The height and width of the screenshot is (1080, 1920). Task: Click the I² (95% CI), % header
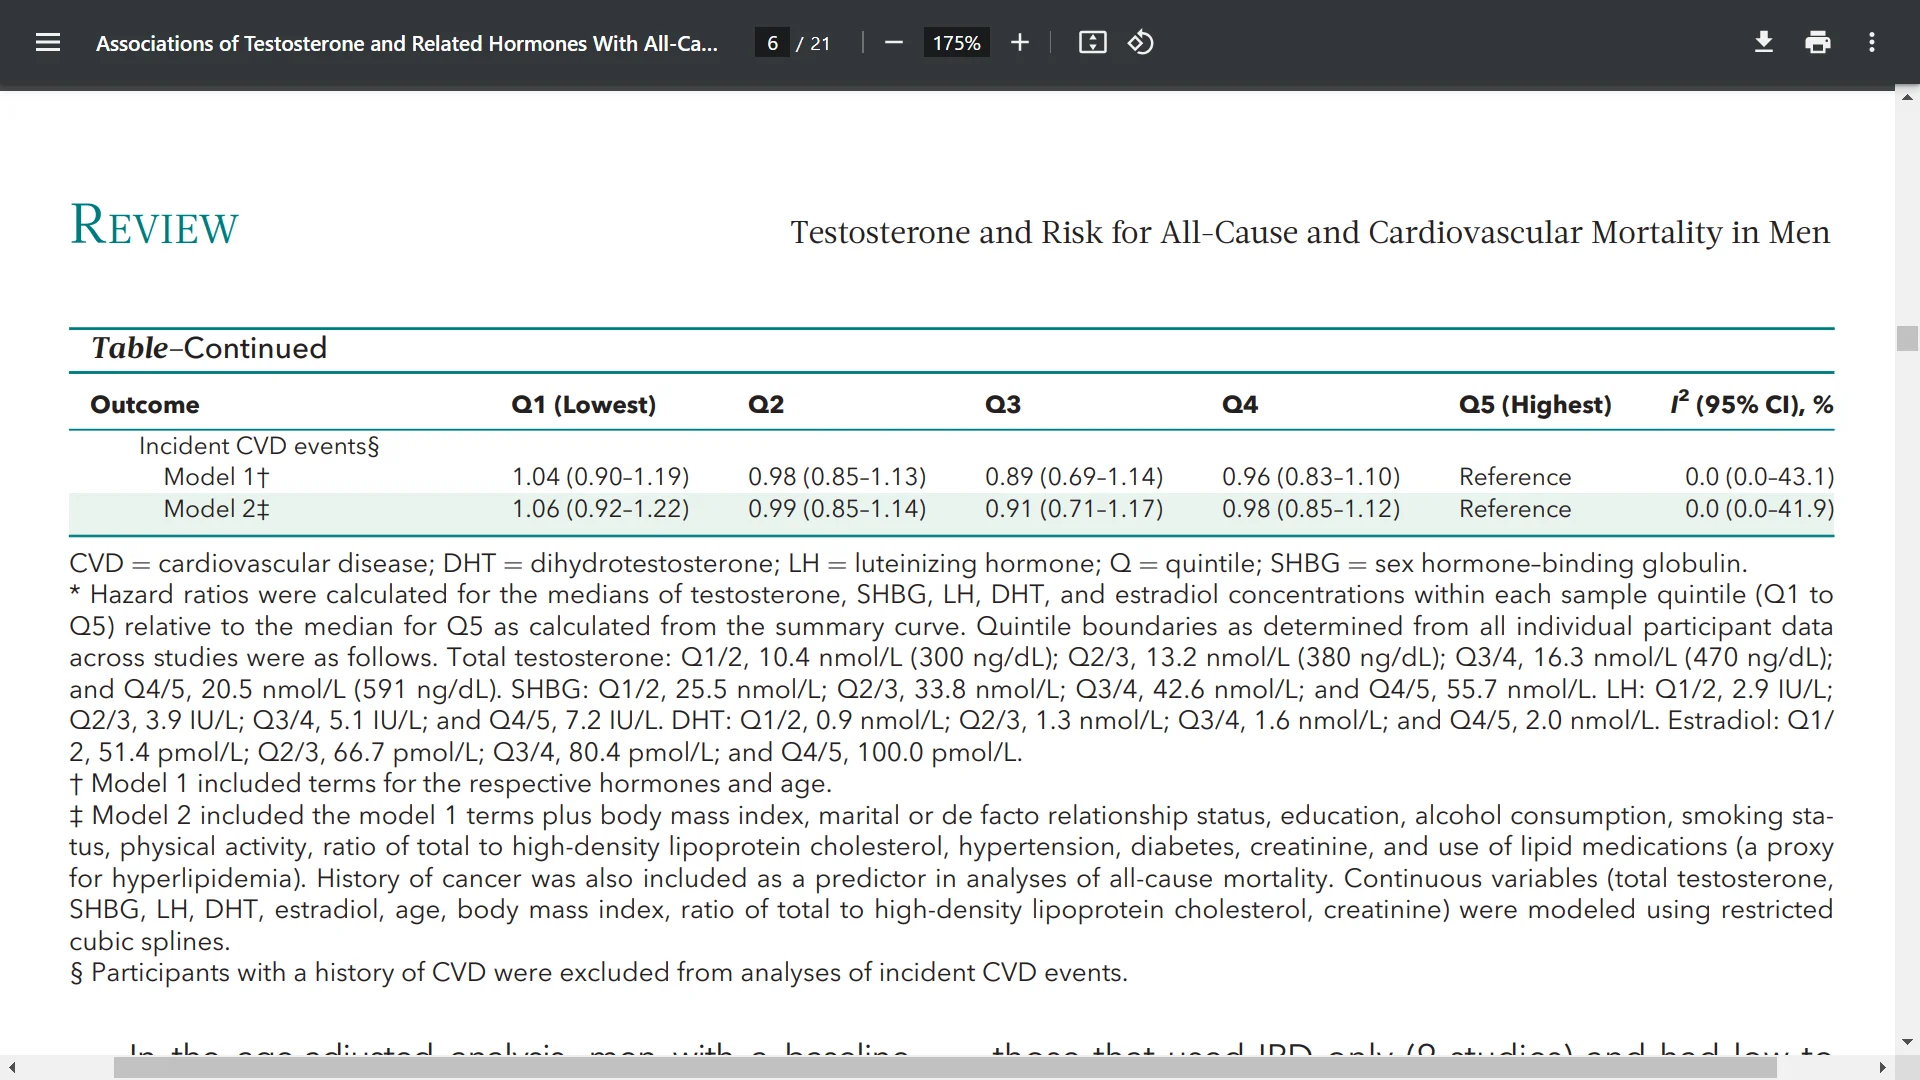pyautogui.click(x=1751, y=404)
